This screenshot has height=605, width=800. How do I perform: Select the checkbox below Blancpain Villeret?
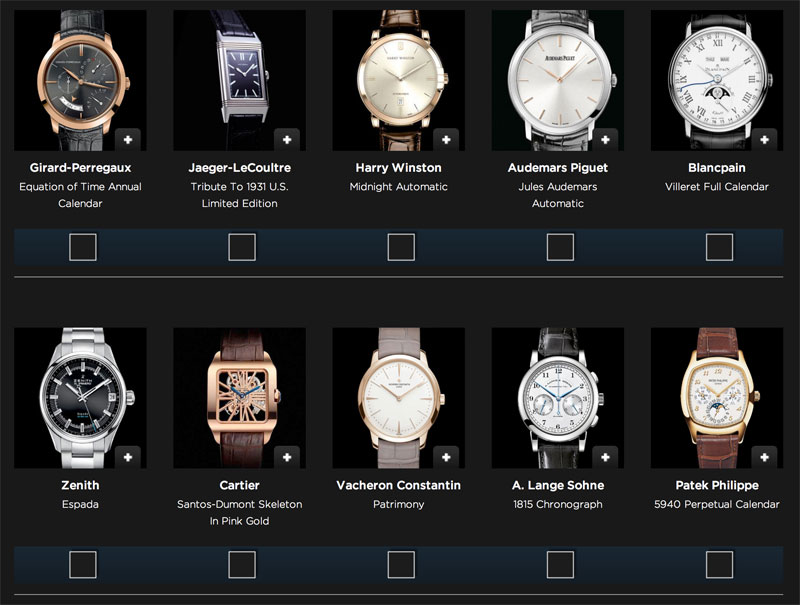point(719,247)
